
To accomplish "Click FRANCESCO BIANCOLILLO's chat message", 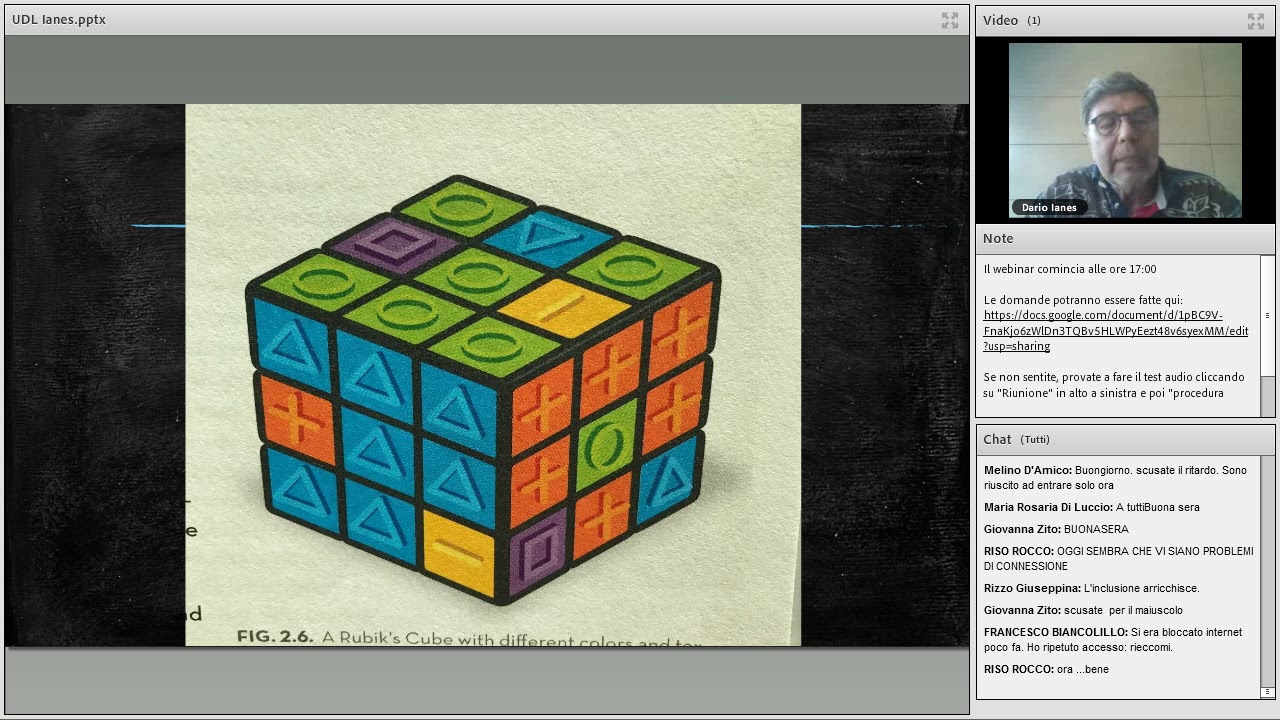I will pyautogui.click(x=1113, y=640).
